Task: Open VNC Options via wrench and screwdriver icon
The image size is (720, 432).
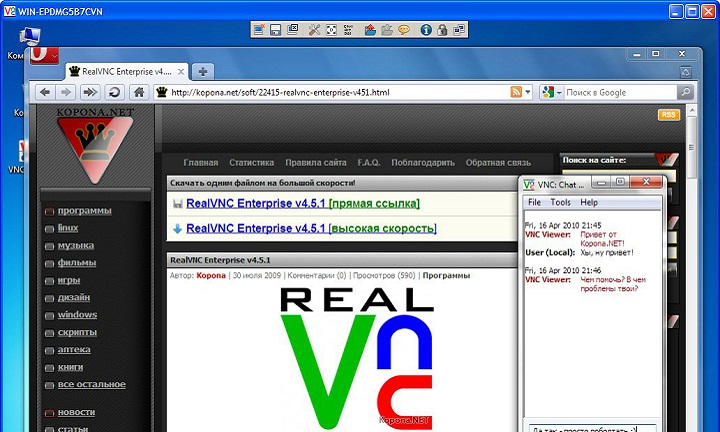Action: pos(315,30)
